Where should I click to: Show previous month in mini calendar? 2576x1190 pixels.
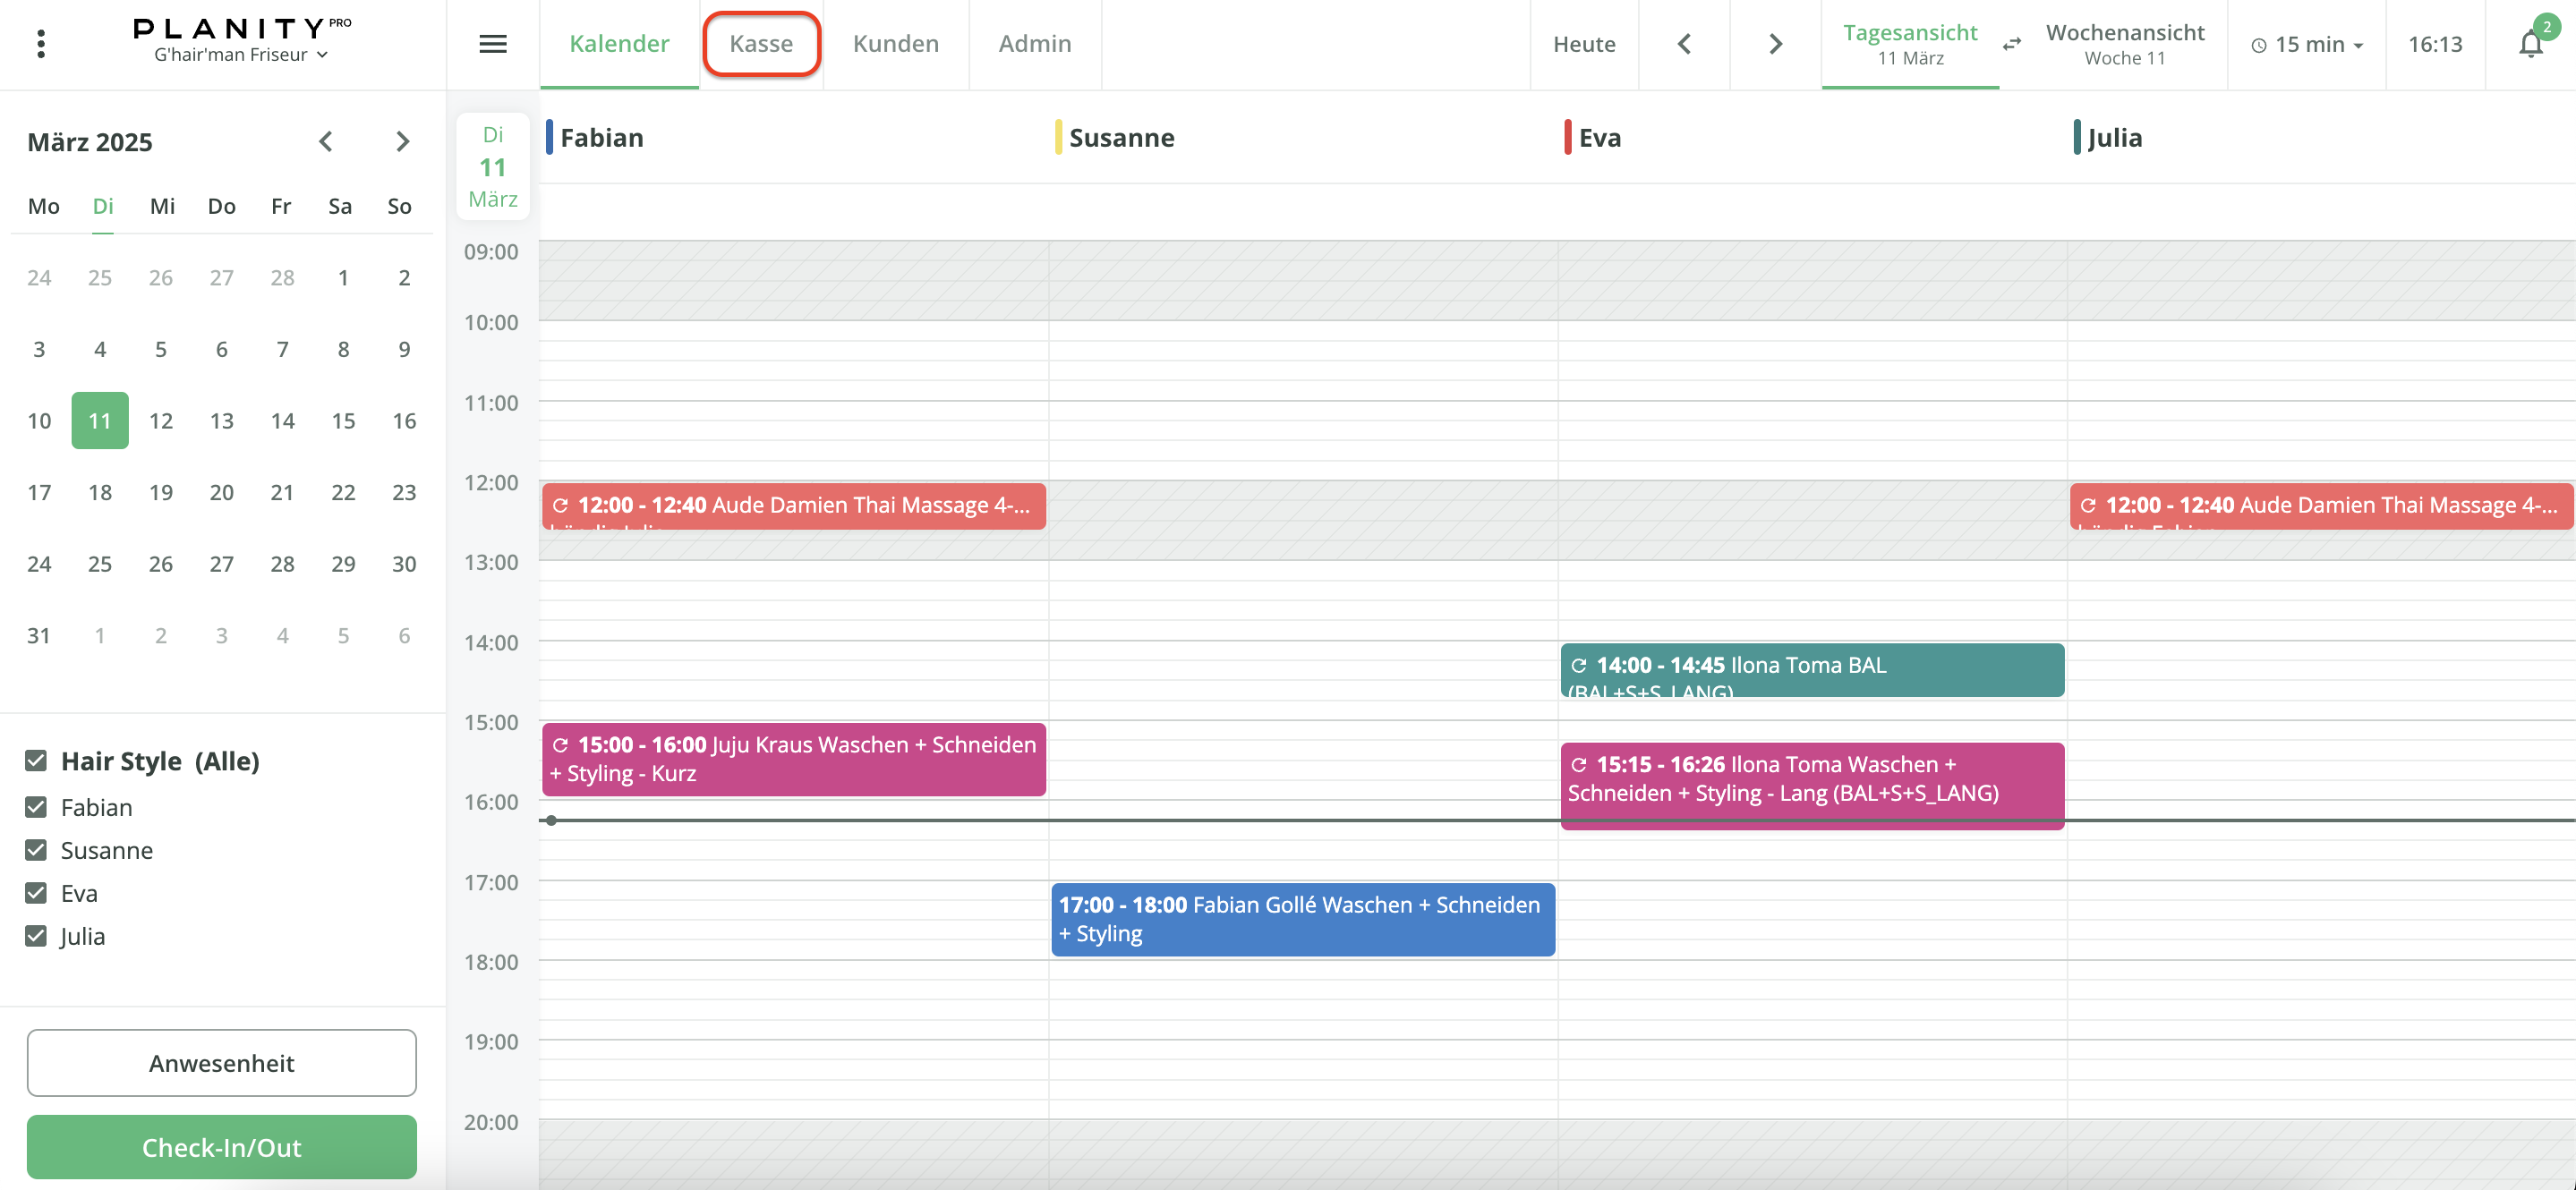point(325,142)
